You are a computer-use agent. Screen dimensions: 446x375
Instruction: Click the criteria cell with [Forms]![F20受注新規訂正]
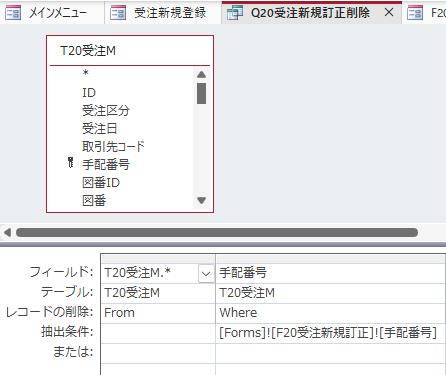(330, 333)
